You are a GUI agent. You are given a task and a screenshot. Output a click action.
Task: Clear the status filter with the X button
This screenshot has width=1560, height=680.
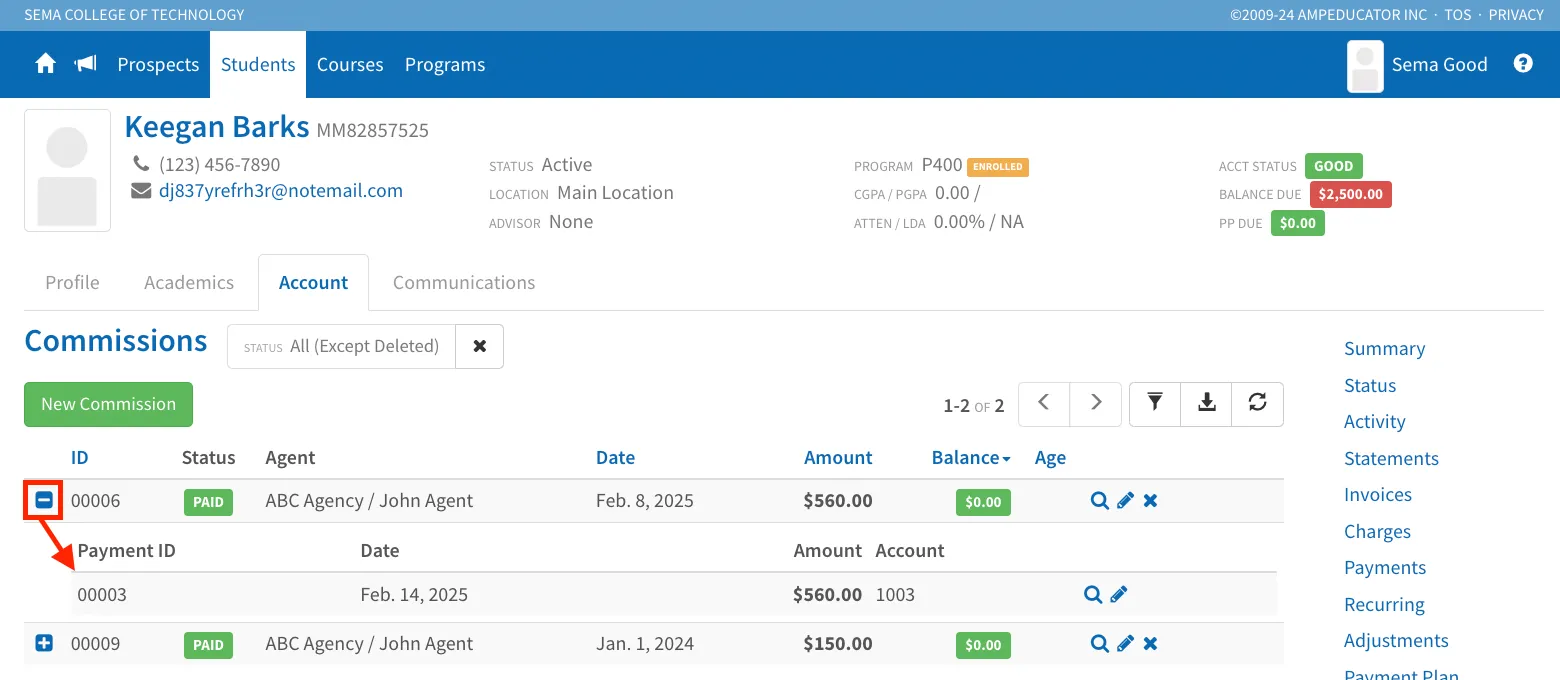[480, 346]
